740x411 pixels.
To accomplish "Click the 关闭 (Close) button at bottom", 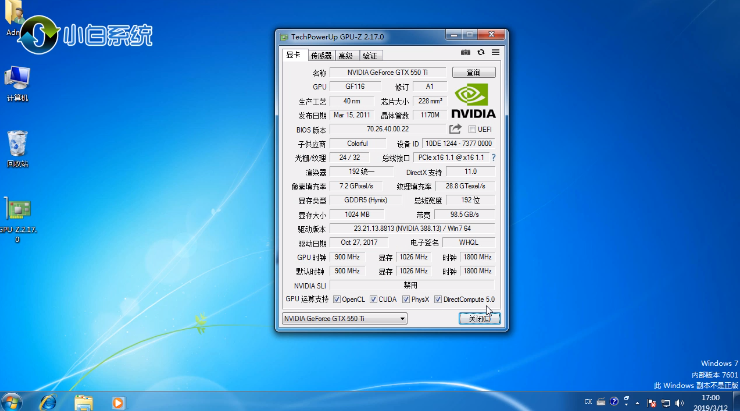I will tap(478, 318).
